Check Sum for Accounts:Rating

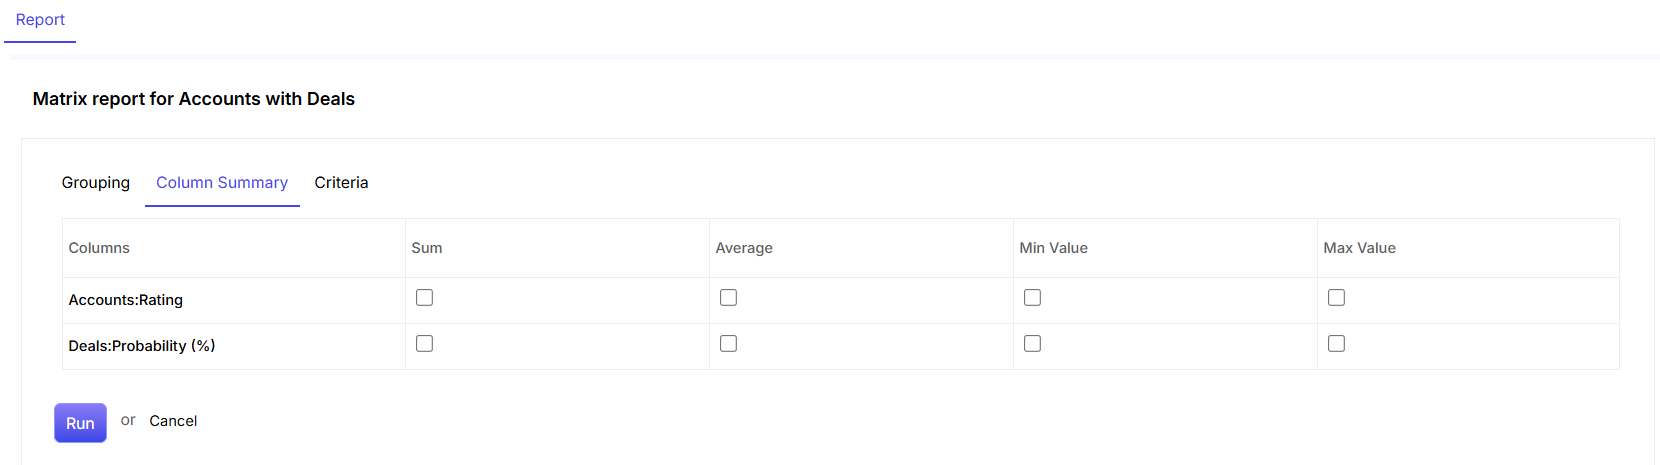[424, 298]
